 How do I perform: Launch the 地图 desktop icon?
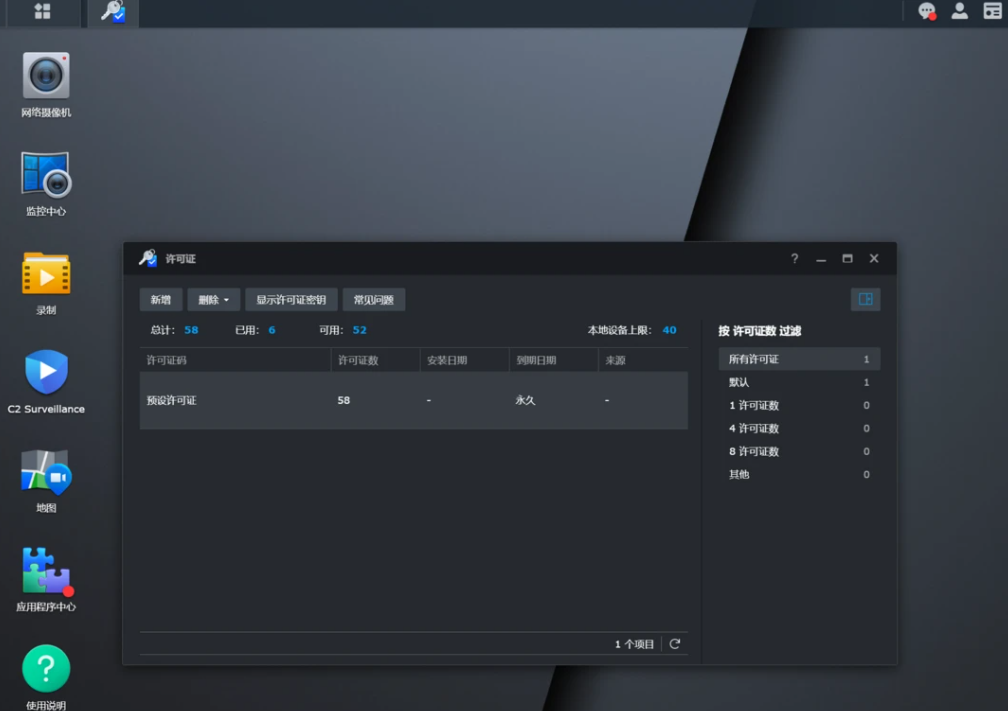(46, 481)
